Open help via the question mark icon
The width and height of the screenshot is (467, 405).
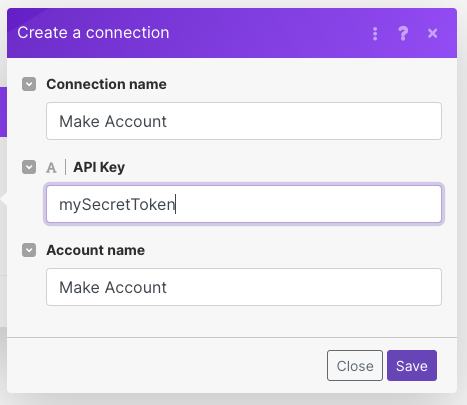coord(403,34)
